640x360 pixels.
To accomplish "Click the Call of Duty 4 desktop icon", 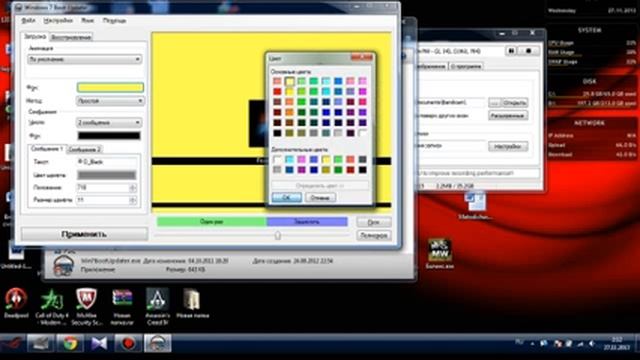I will tap(52, 306).
